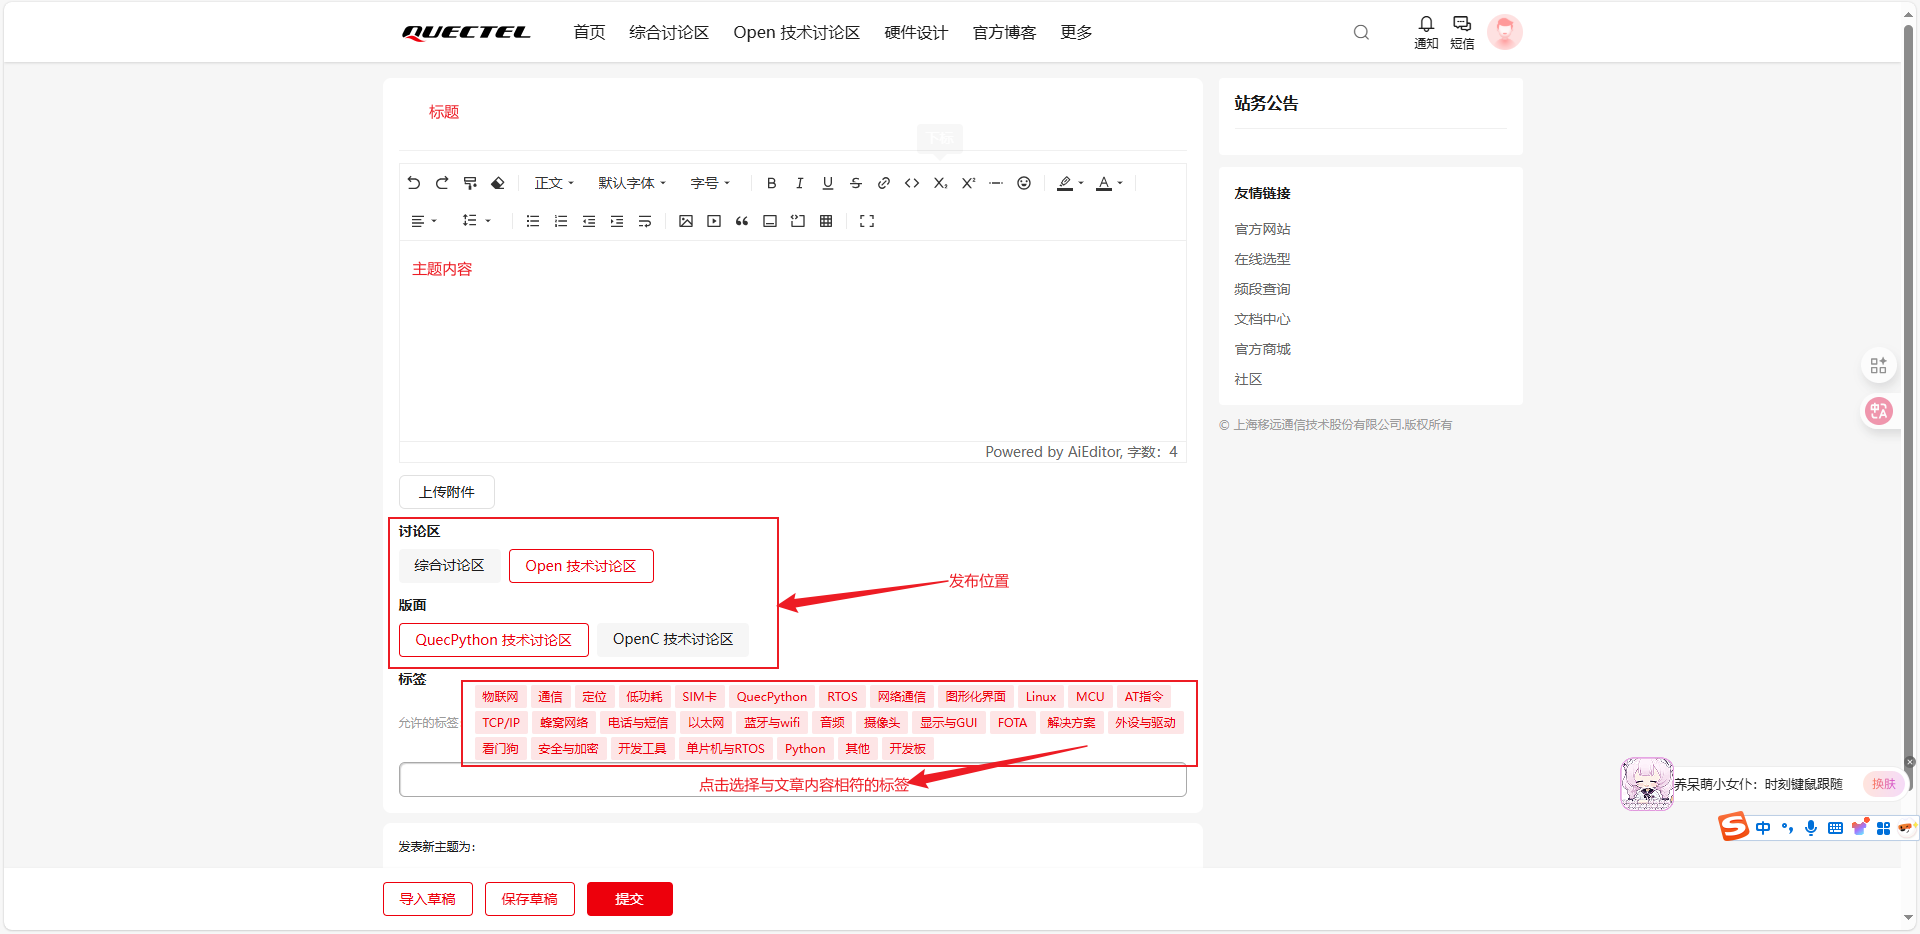Screen dimensions: 1920x934
Task: Insert a horizontal divider line
Action: (996, 183)
